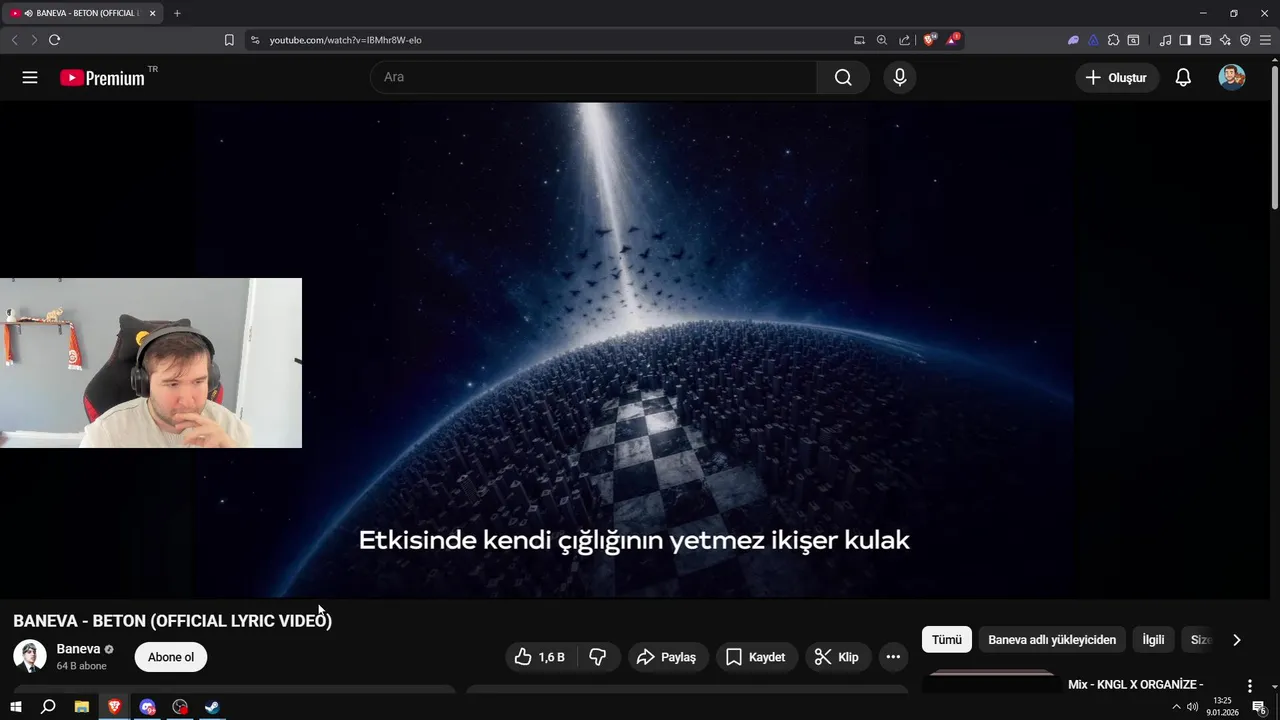The image size is (1280, 720).
Task: Reload the page
Action: point(54,40)
